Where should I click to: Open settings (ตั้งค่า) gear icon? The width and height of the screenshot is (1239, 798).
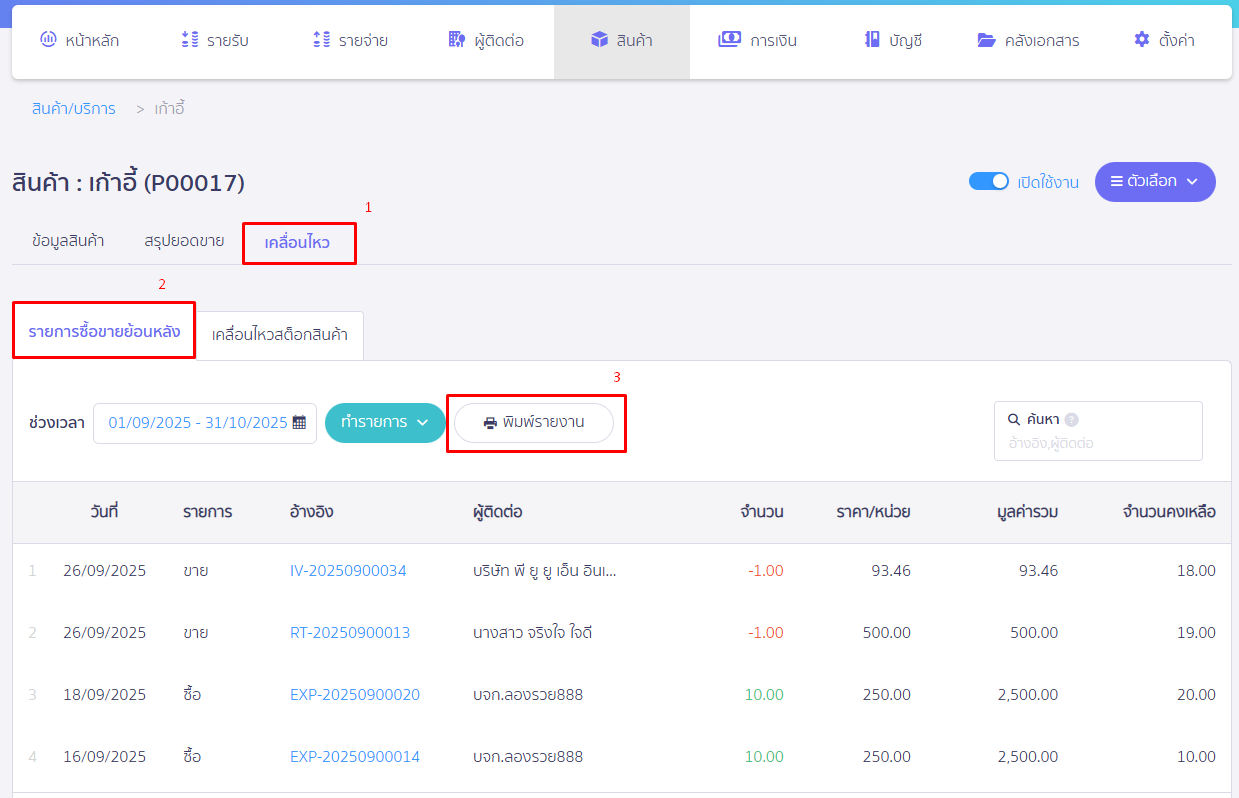pos(1142,40)
